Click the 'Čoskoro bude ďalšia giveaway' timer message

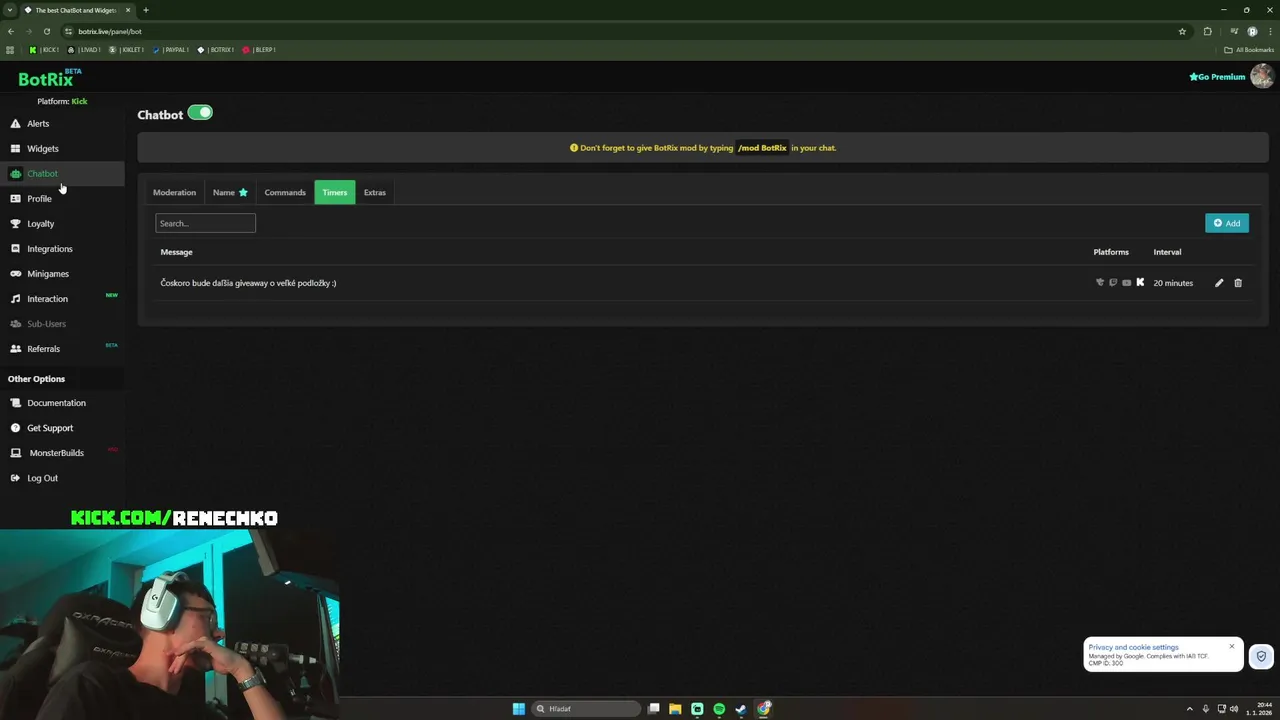click(x=248, y=283)
